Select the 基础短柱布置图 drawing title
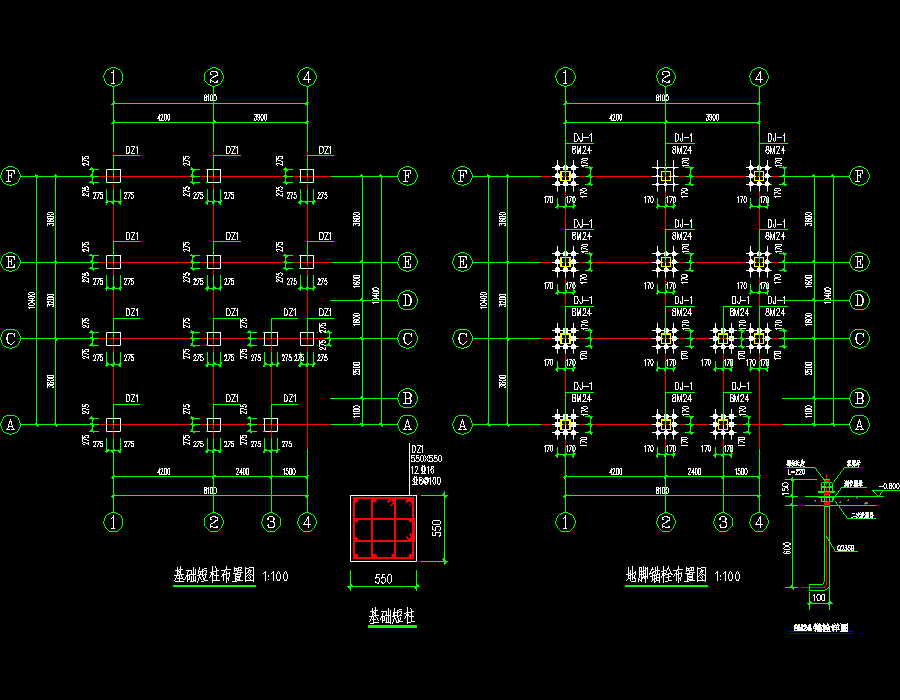 215,576
